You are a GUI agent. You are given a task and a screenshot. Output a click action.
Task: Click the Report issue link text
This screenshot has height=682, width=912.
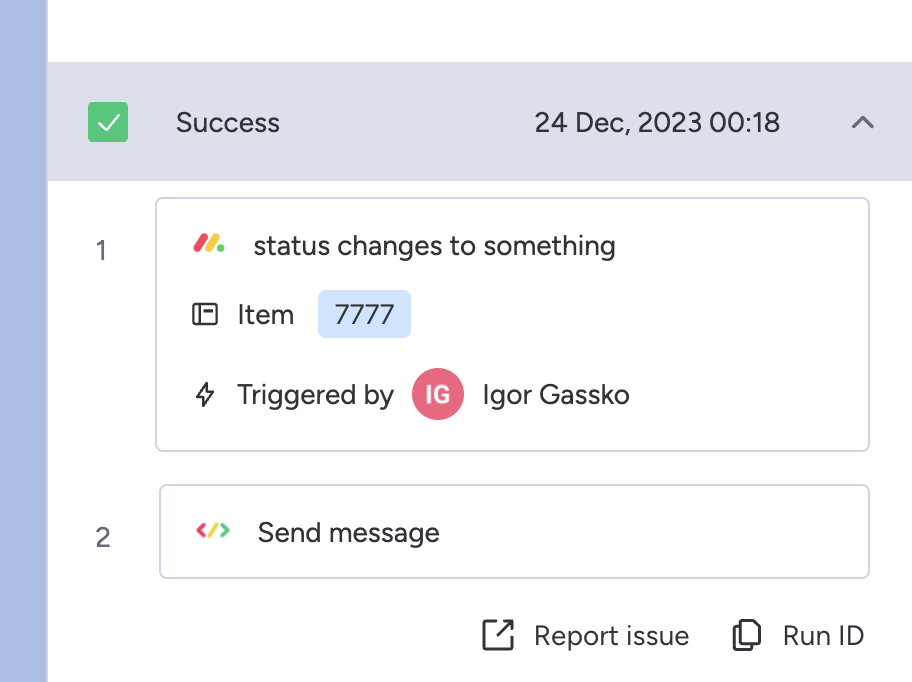point(611,635)
